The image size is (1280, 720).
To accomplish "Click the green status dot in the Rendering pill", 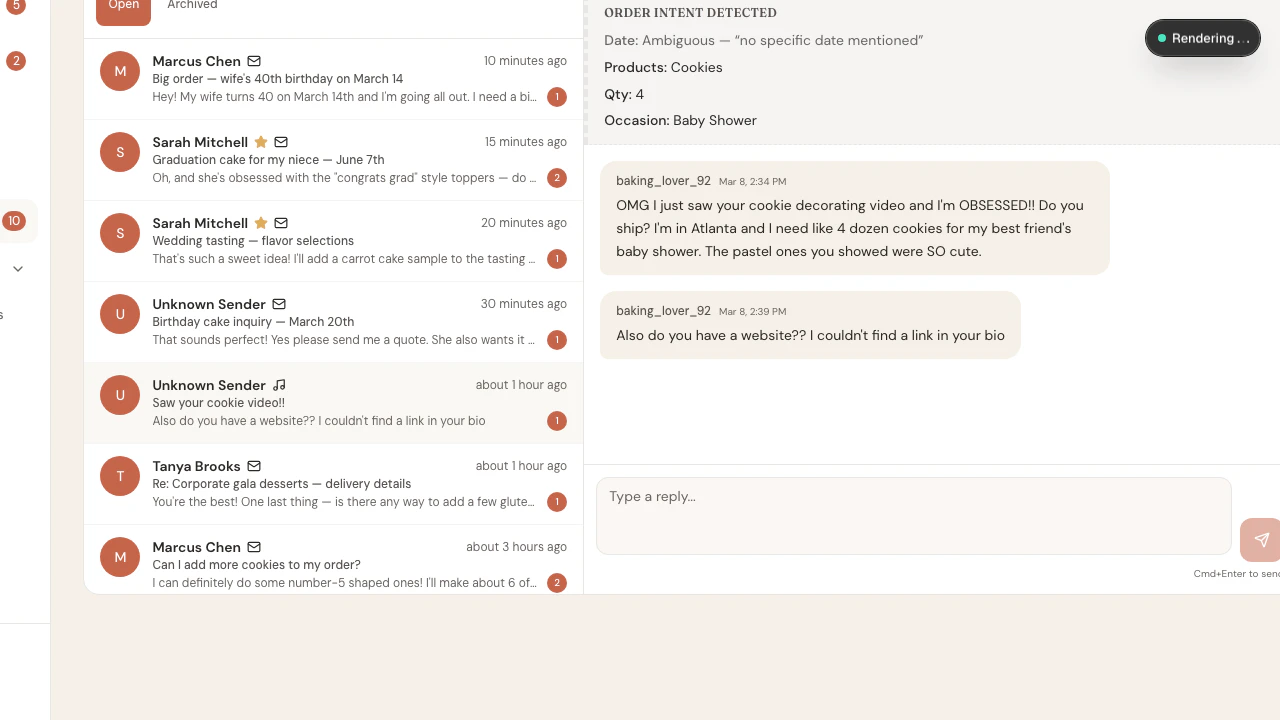I will coord(1160,37).
